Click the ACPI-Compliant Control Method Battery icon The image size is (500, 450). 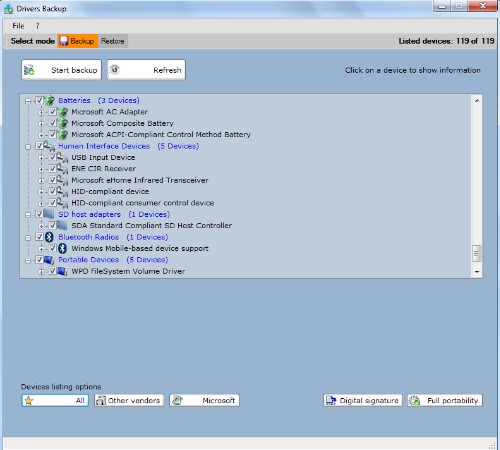click(63, 134)
